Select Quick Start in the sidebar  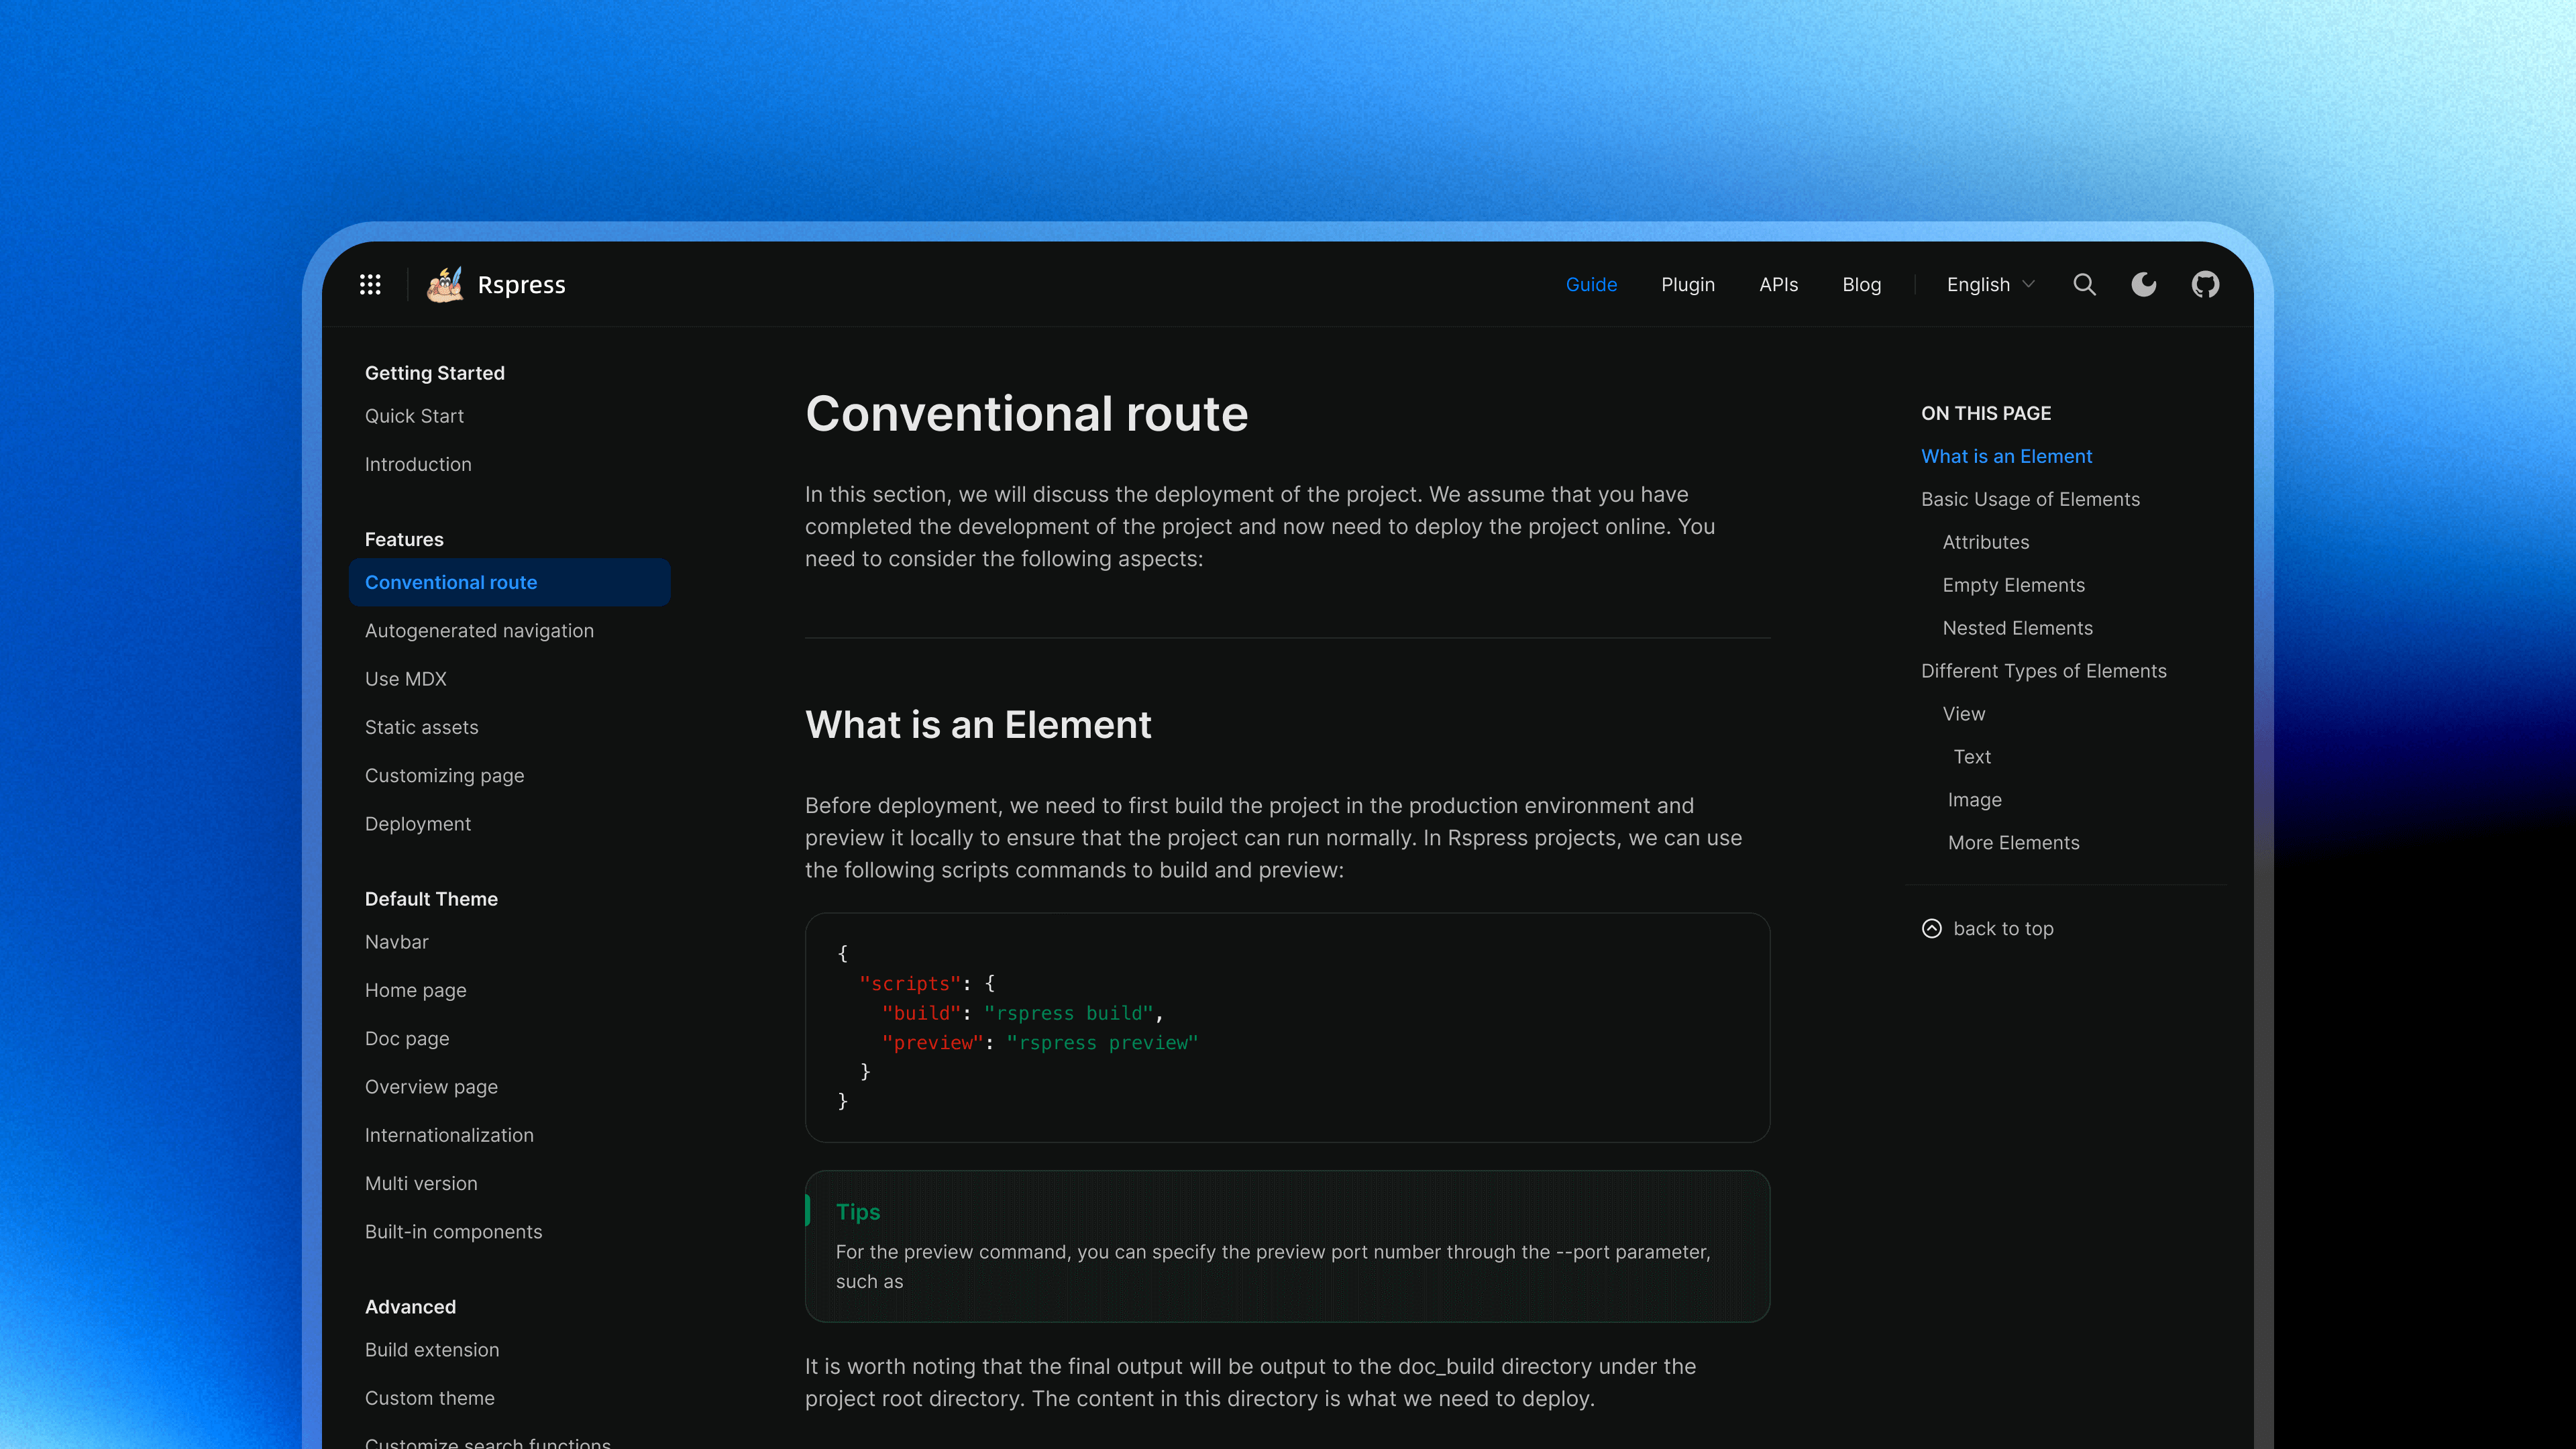pyautogui.click(x=414, y=416)
